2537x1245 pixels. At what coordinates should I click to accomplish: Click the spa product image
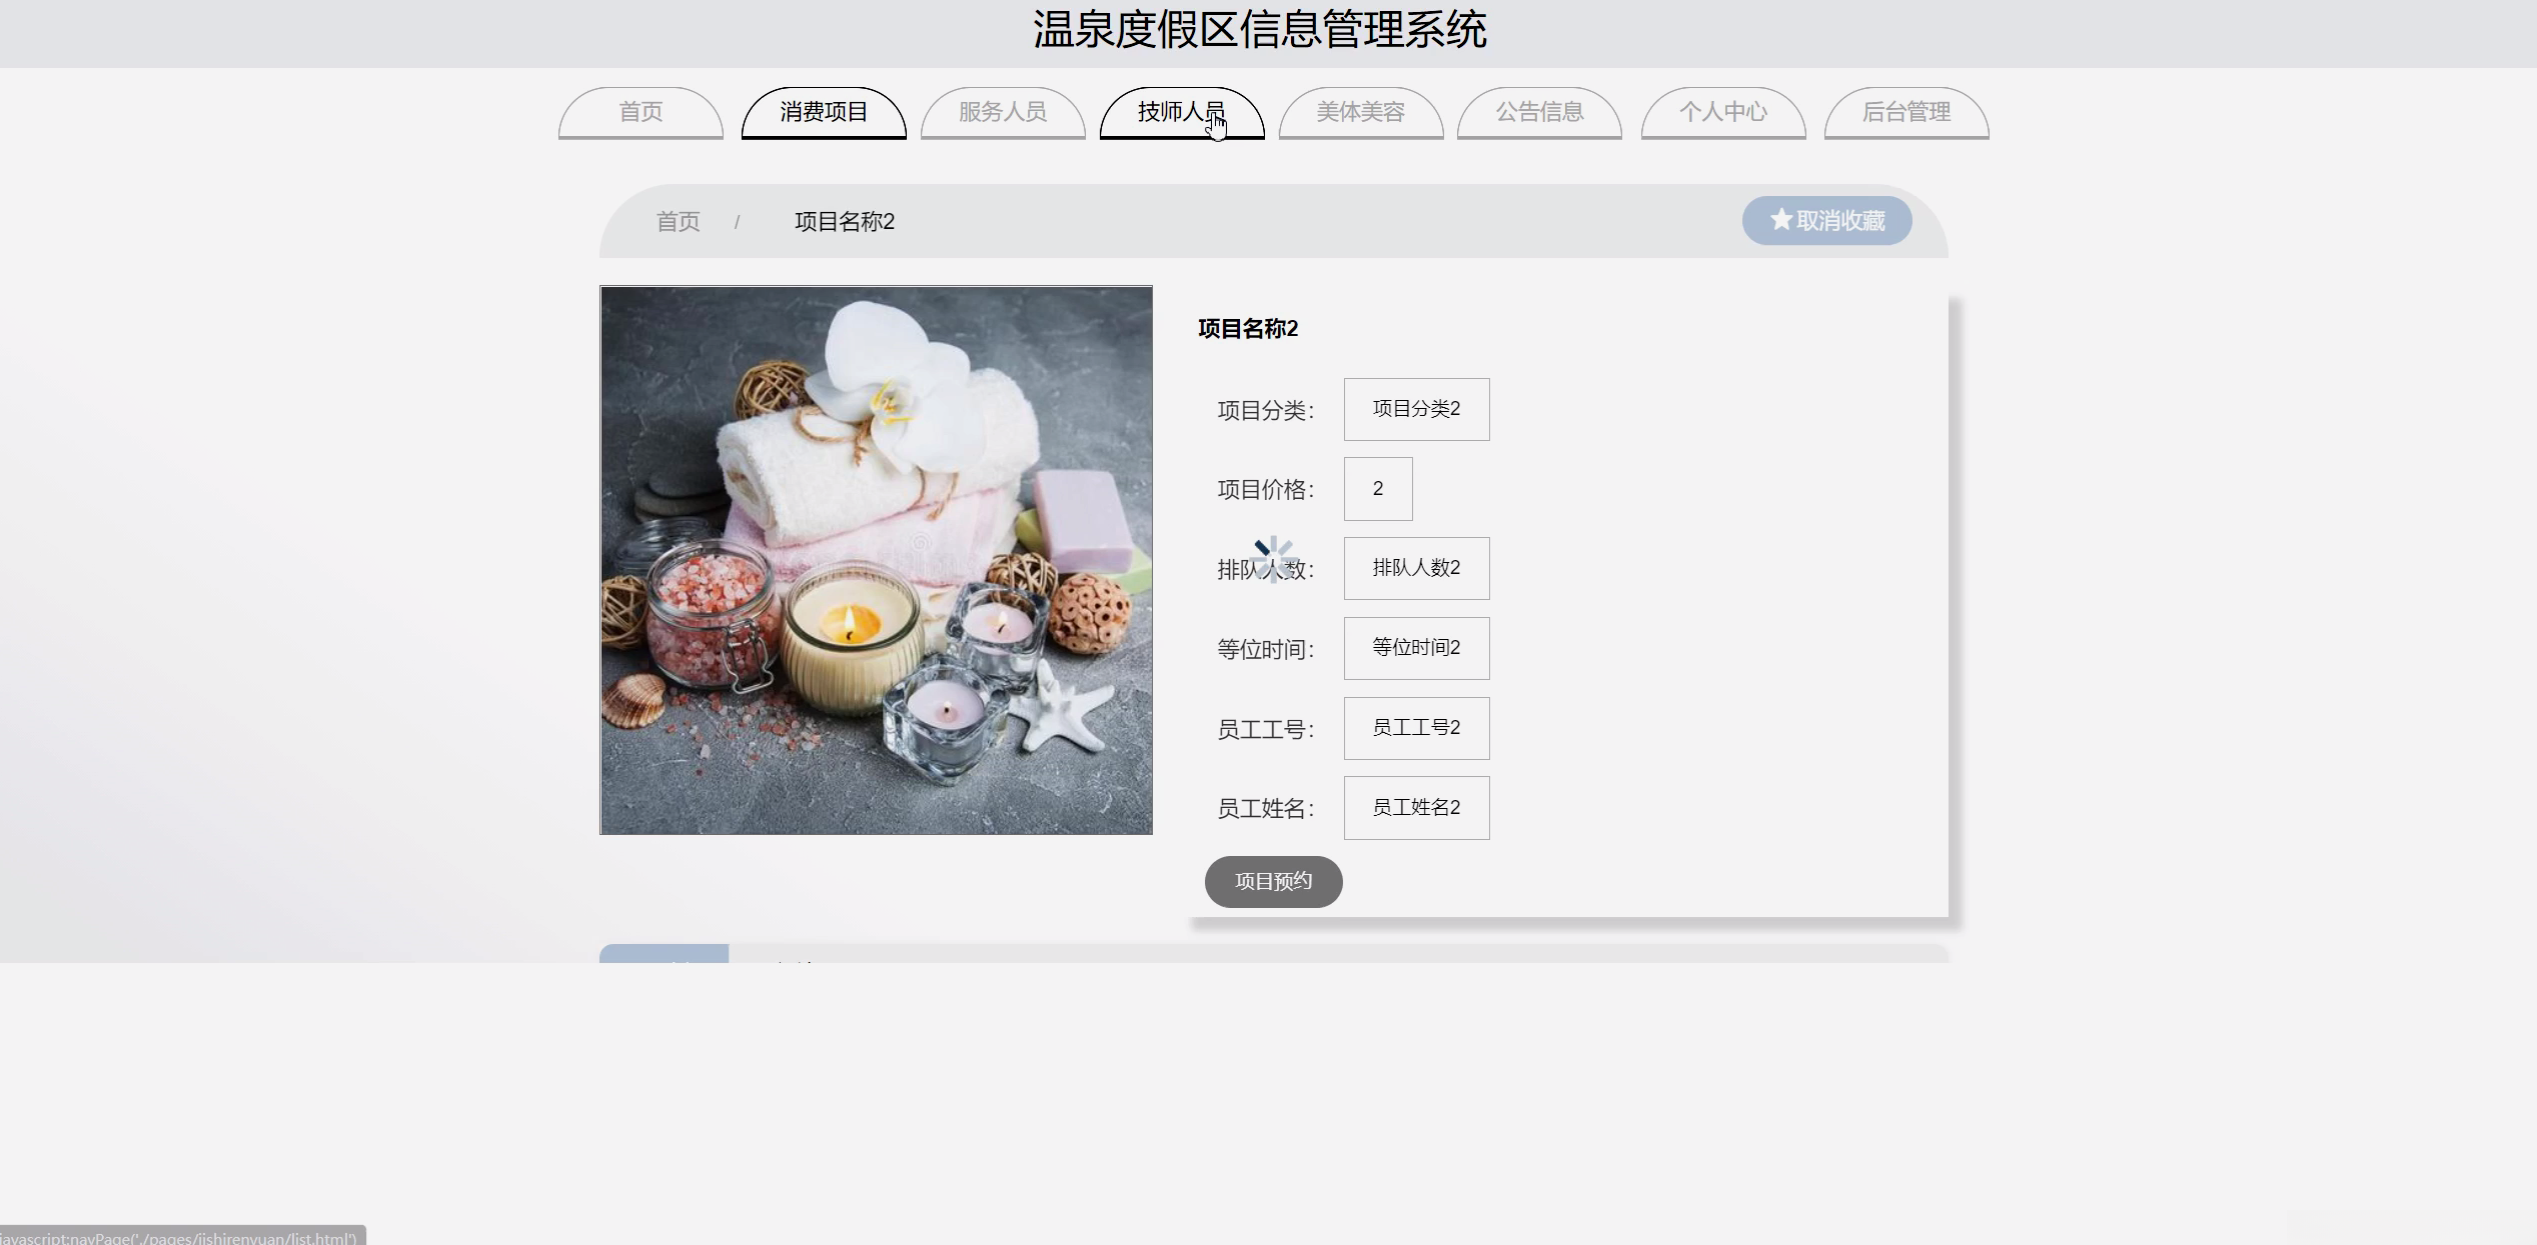[876, 560]
